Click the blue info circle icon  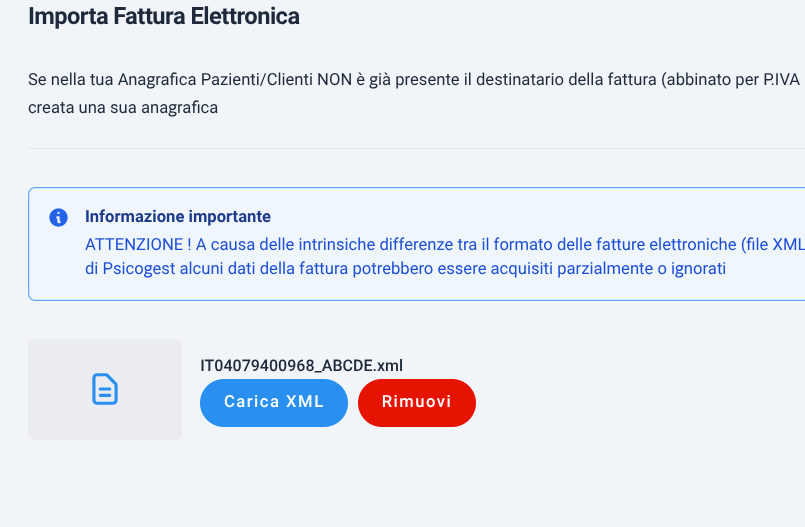(59, 217)
